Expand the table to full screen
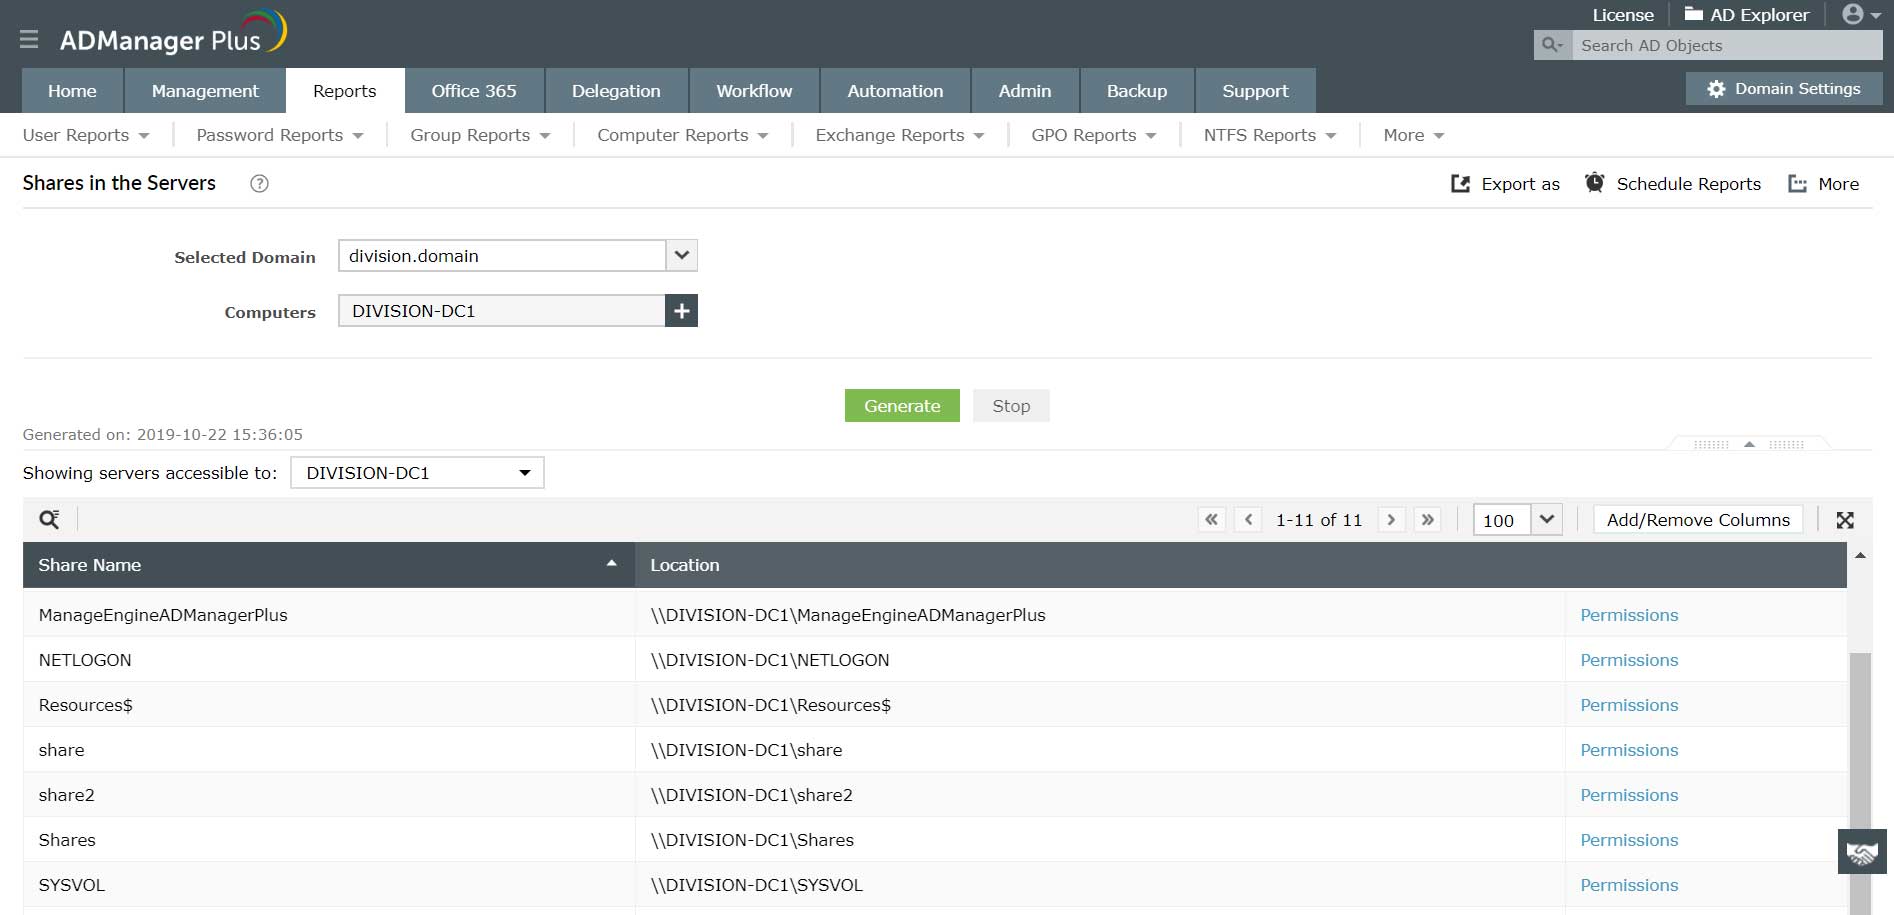Viewport: 1894px width, 915px height. tap(1845, 520)
